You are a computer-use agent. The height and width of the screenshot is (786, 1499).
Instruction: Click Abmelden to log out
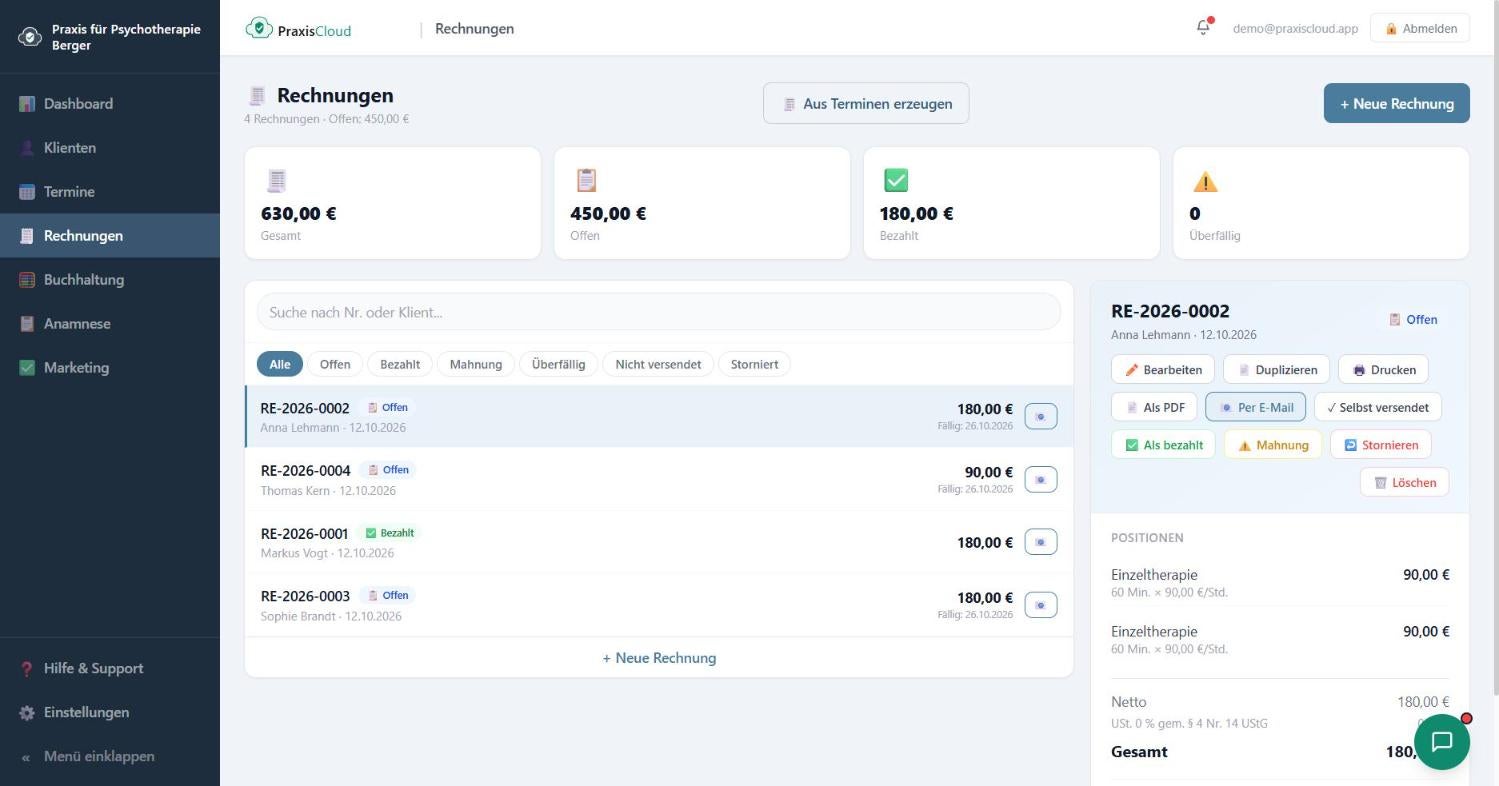point(1420,28)
